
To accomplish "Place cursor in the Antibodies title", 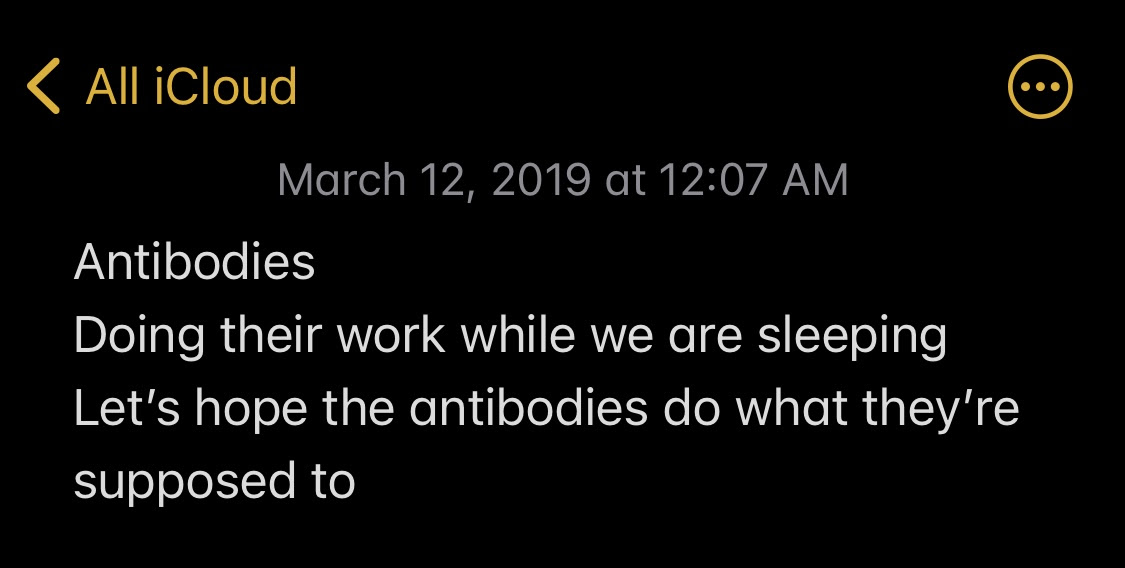I will coord(194,262).
